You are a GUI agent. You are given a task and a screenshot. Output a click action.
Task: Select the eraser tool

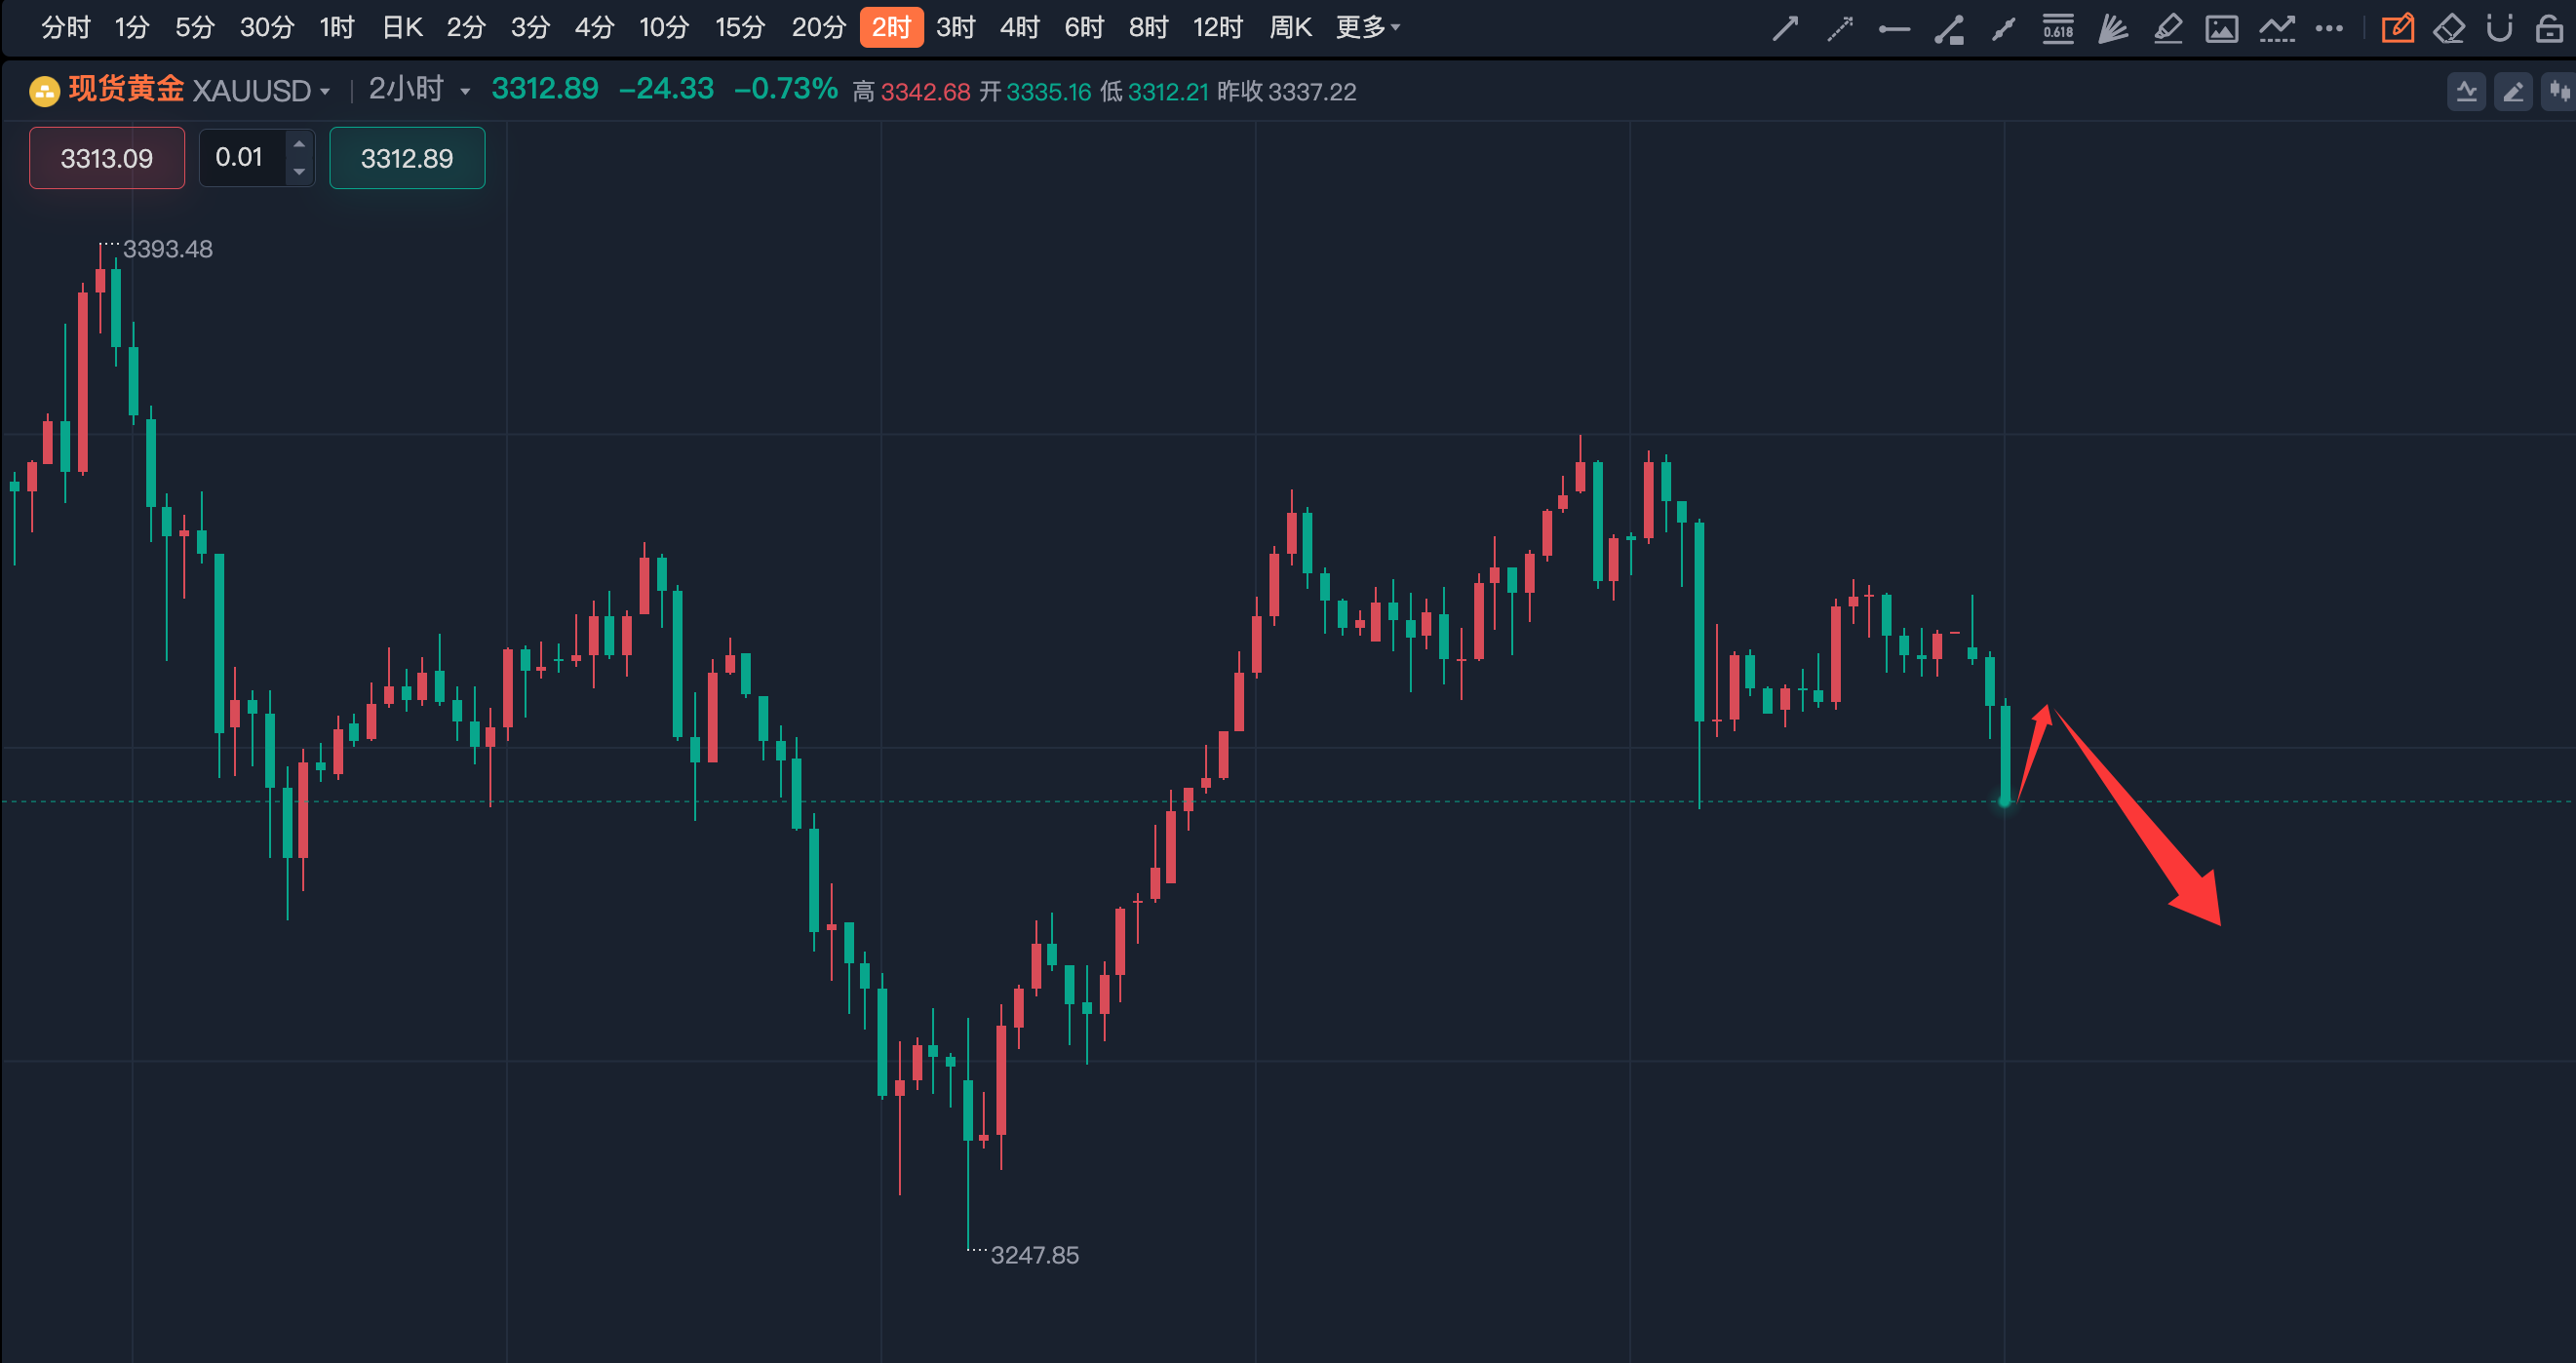click(x=2448, y=28)
